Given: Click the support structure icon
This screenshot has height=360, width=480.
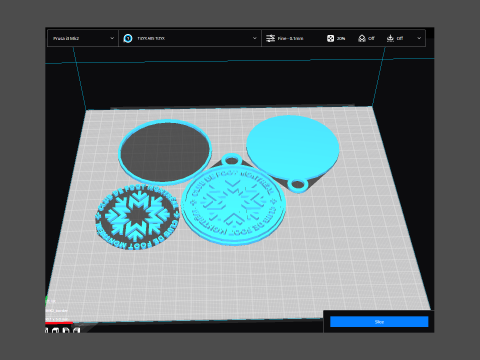Looking at the screenshot, I should tap(362, 38).
